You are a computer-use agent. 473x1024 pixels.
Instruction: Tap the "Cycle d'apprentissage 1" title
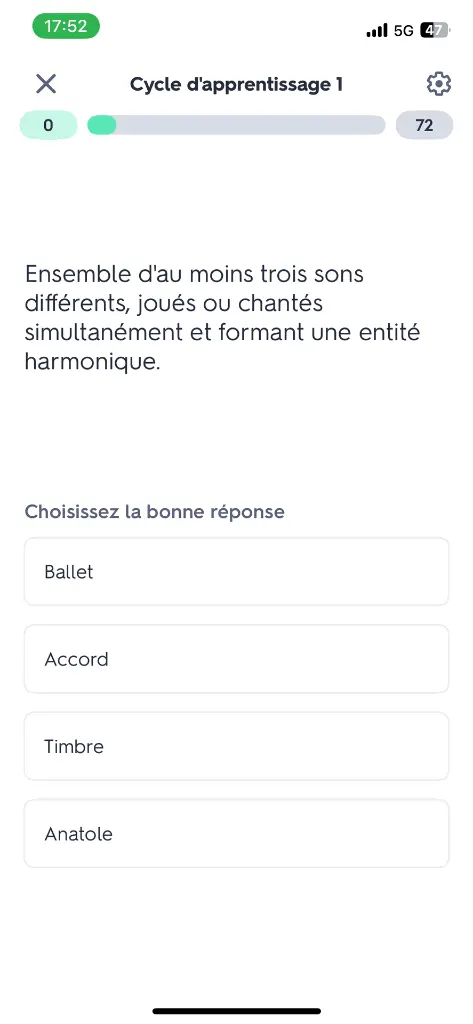[x=236, y=84]
